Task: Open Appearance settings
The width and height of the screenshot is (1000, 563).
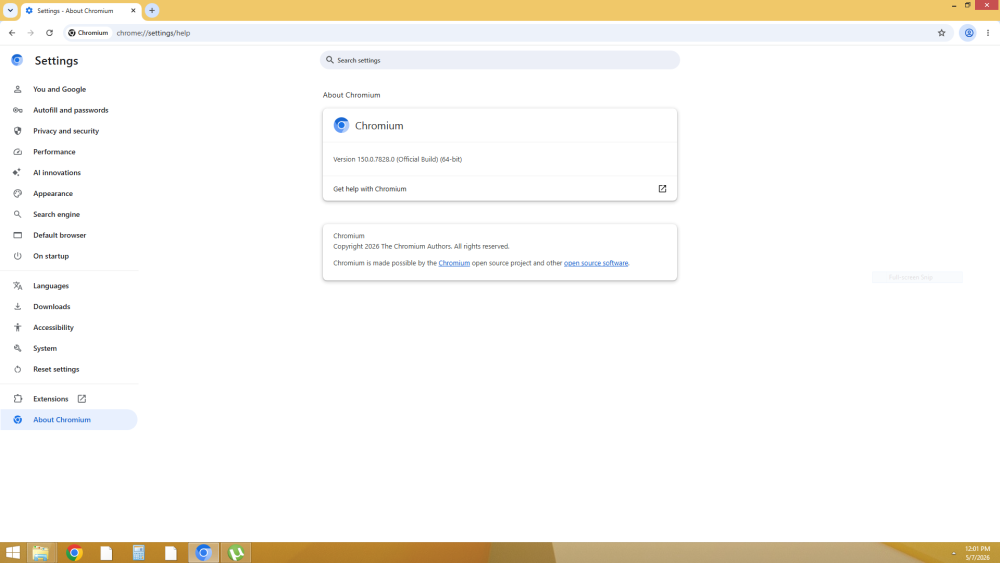Action: (x=53, y=193)
